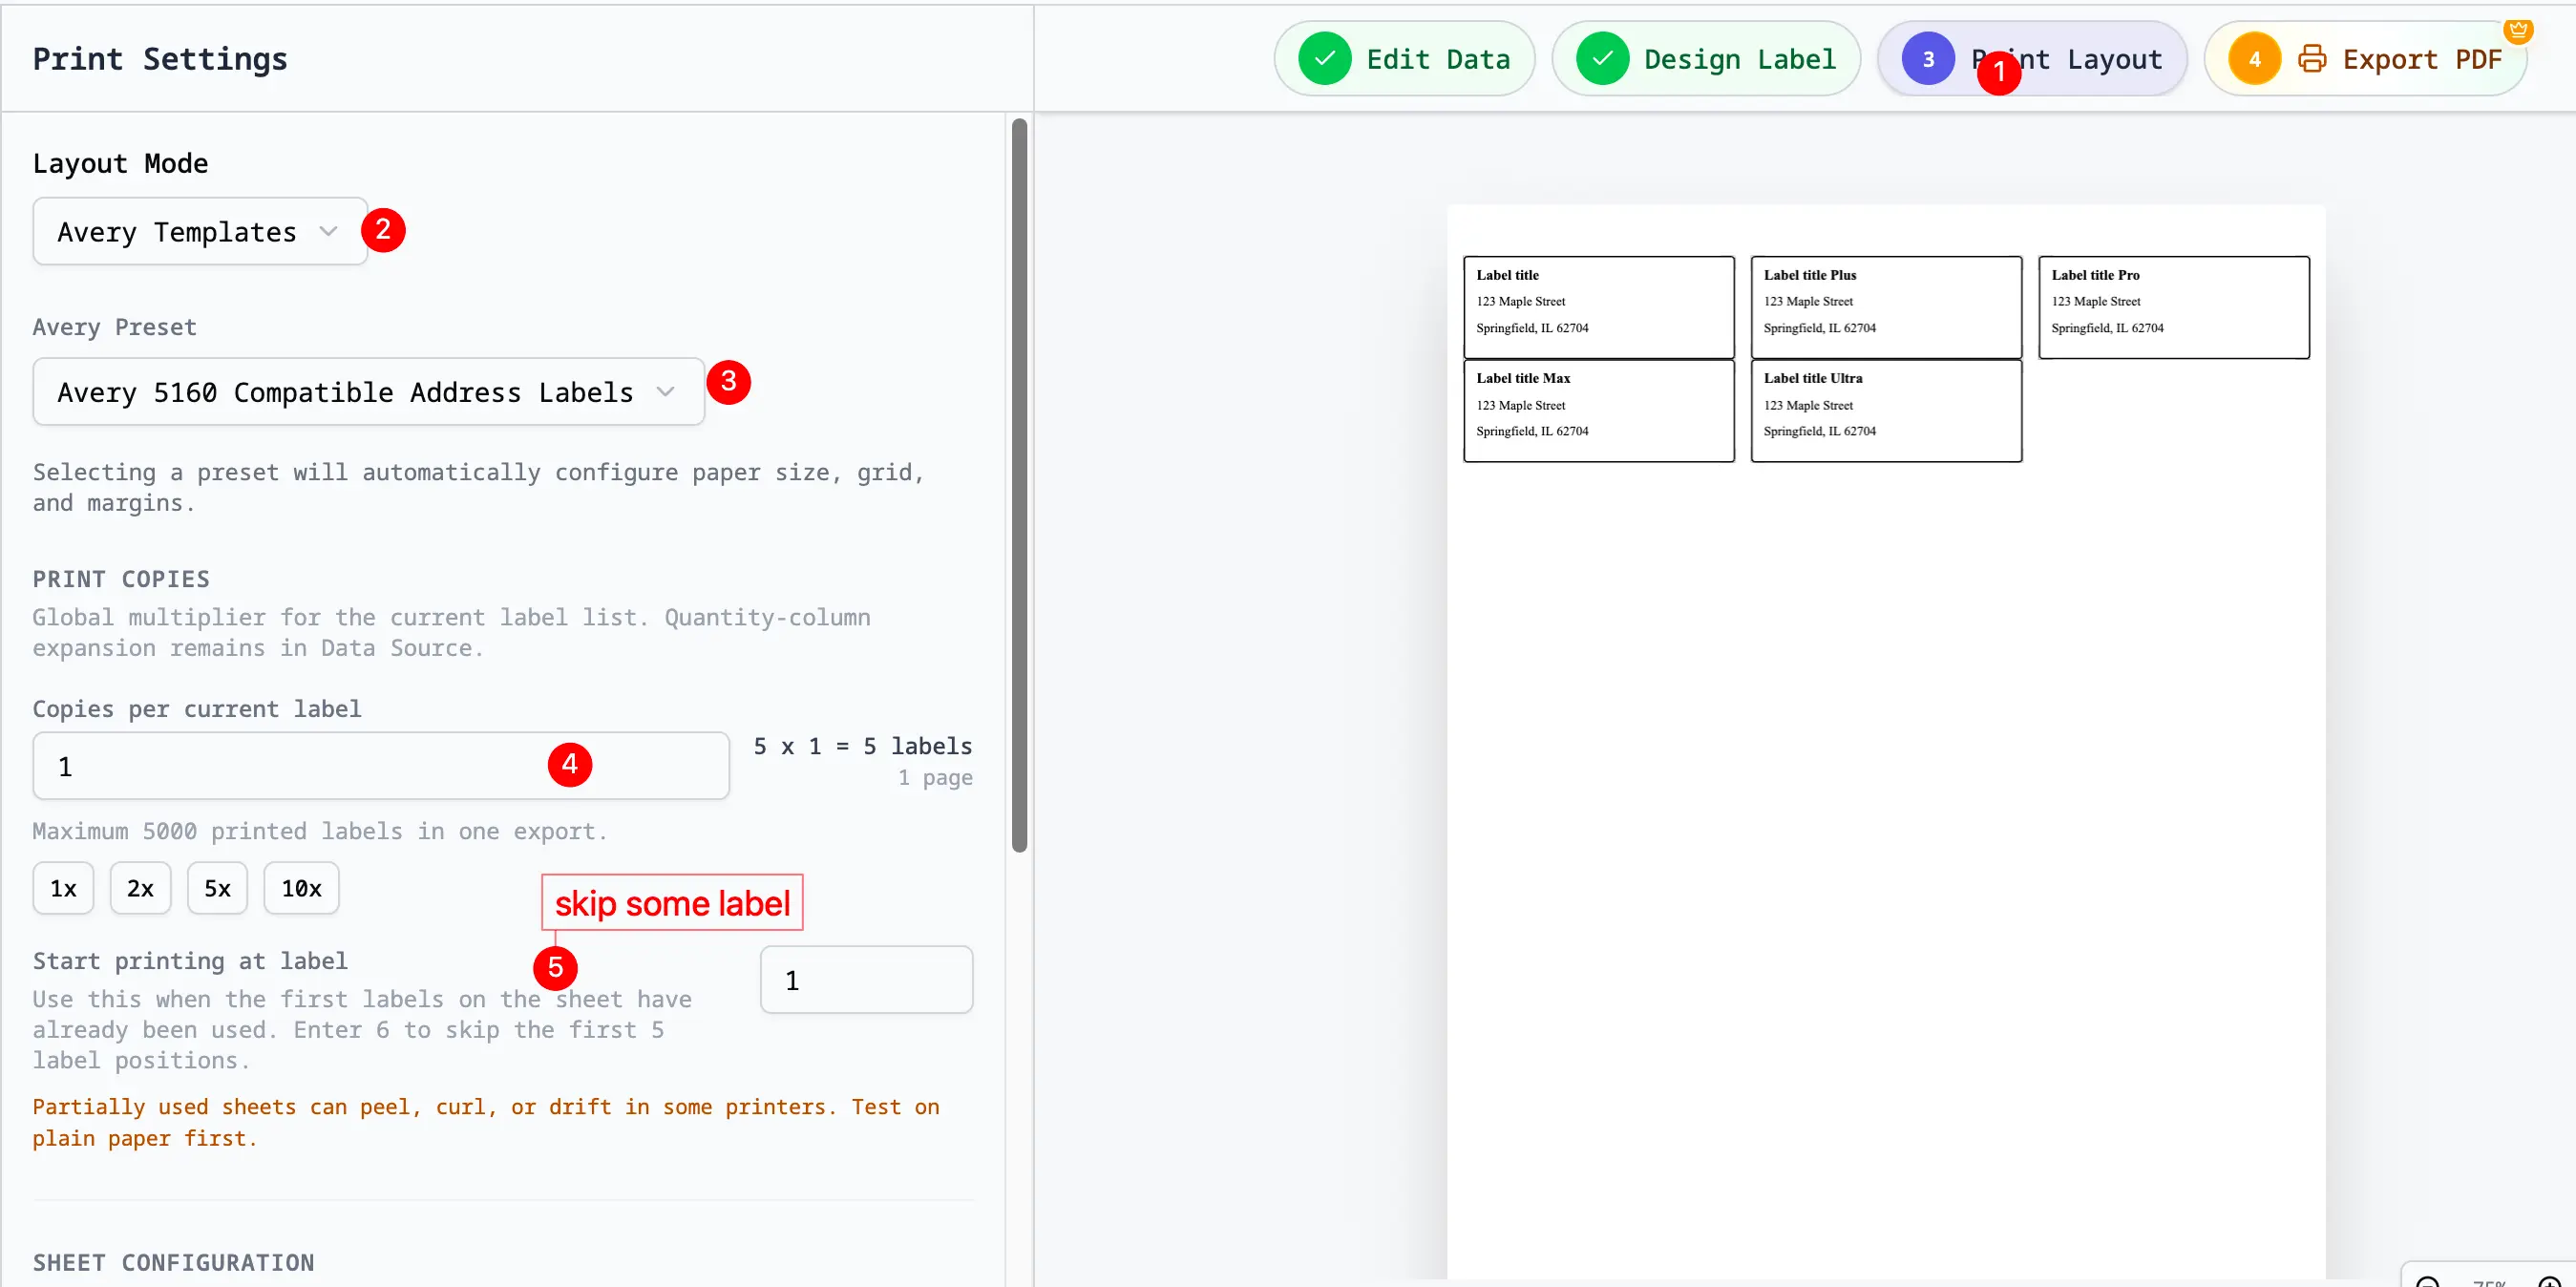Set copies to 2x
The image size is (2576, 1287).
click(140, 888)
